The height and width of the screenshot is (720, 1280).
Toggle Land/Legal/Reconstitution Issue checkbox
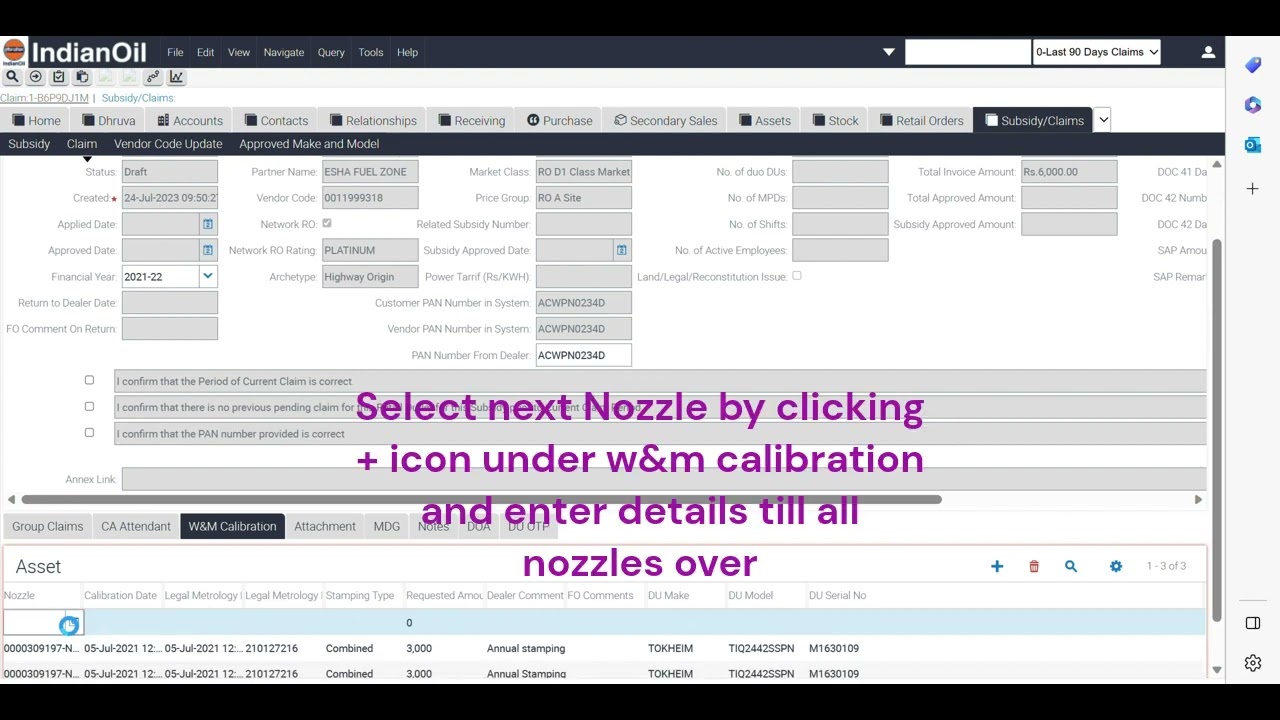pyautogui.click(x=797, y=275)
